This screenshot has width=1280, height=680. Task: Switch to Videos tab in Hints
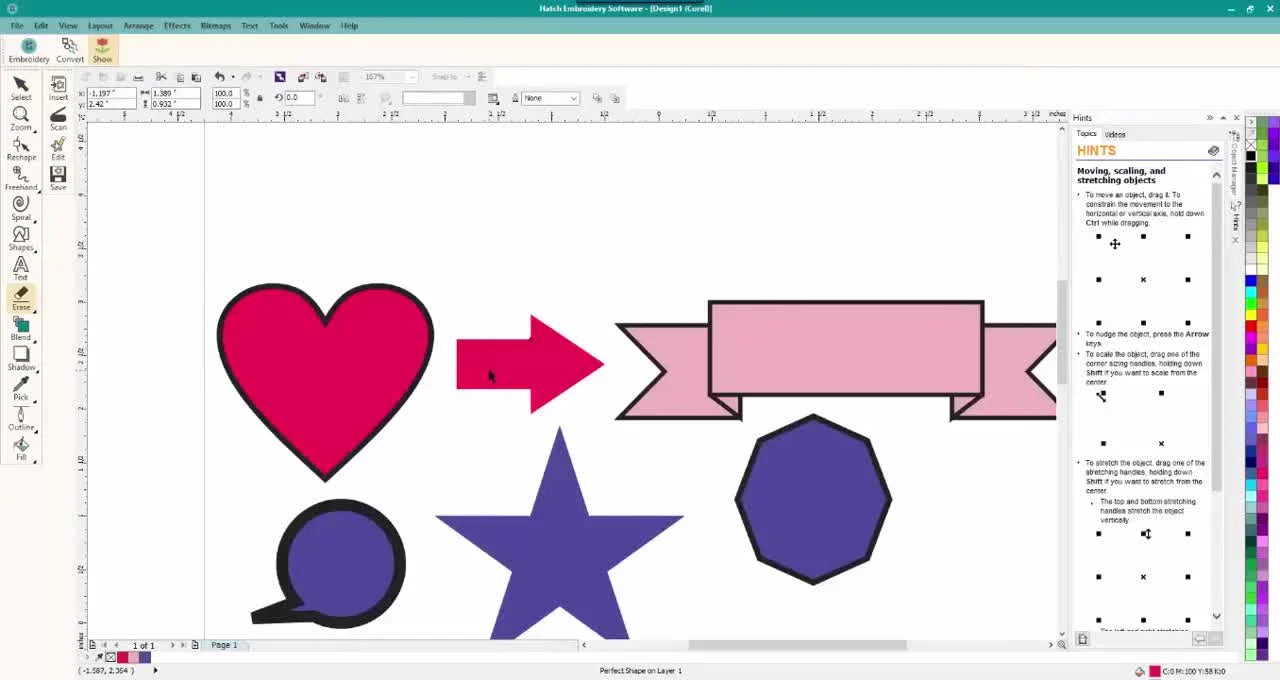tap(1115, 134)
